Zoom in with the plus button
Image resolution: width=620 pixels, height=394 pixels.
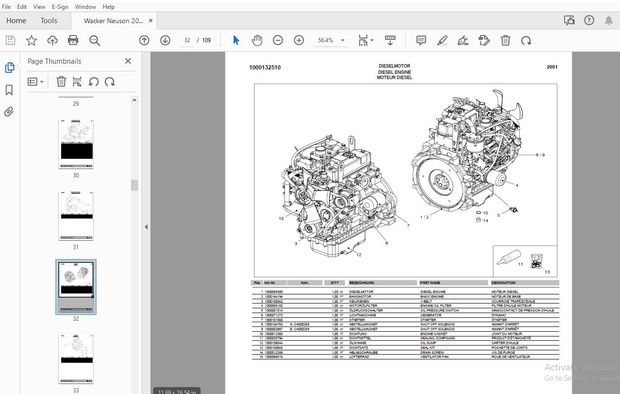(299, 40)
